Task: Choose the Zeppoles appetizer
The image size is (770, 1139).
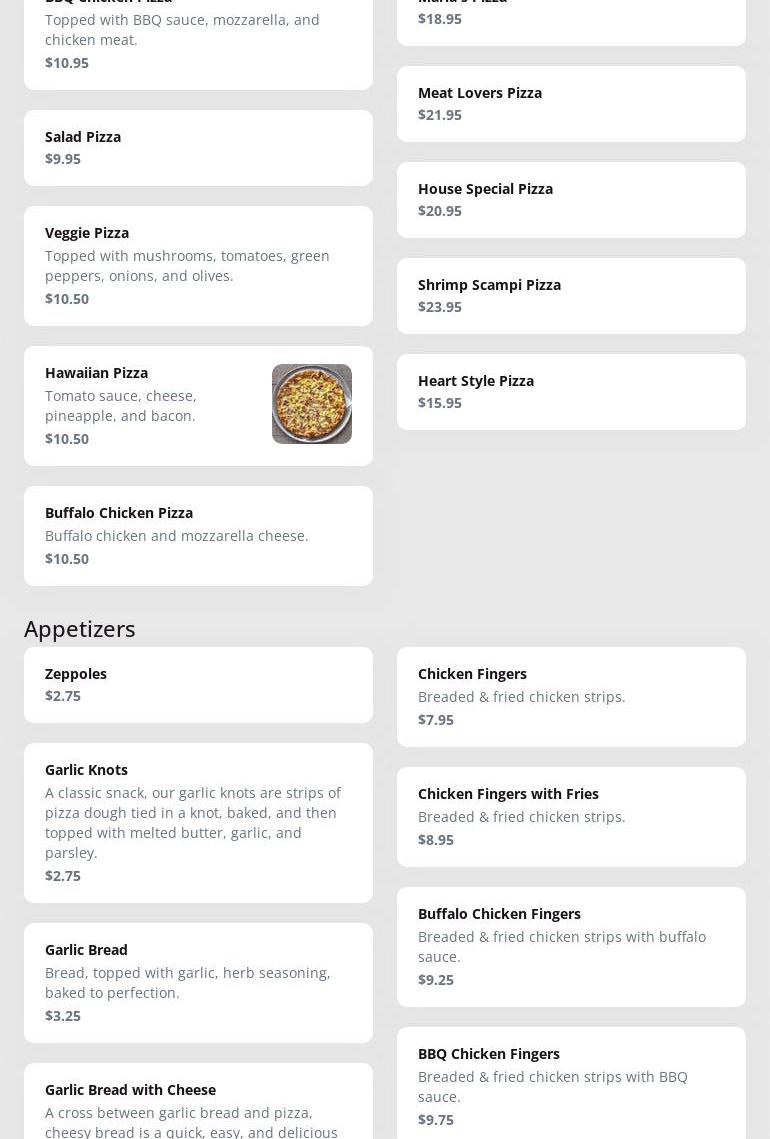Action: pyautogui.click(x=198, y=685)
